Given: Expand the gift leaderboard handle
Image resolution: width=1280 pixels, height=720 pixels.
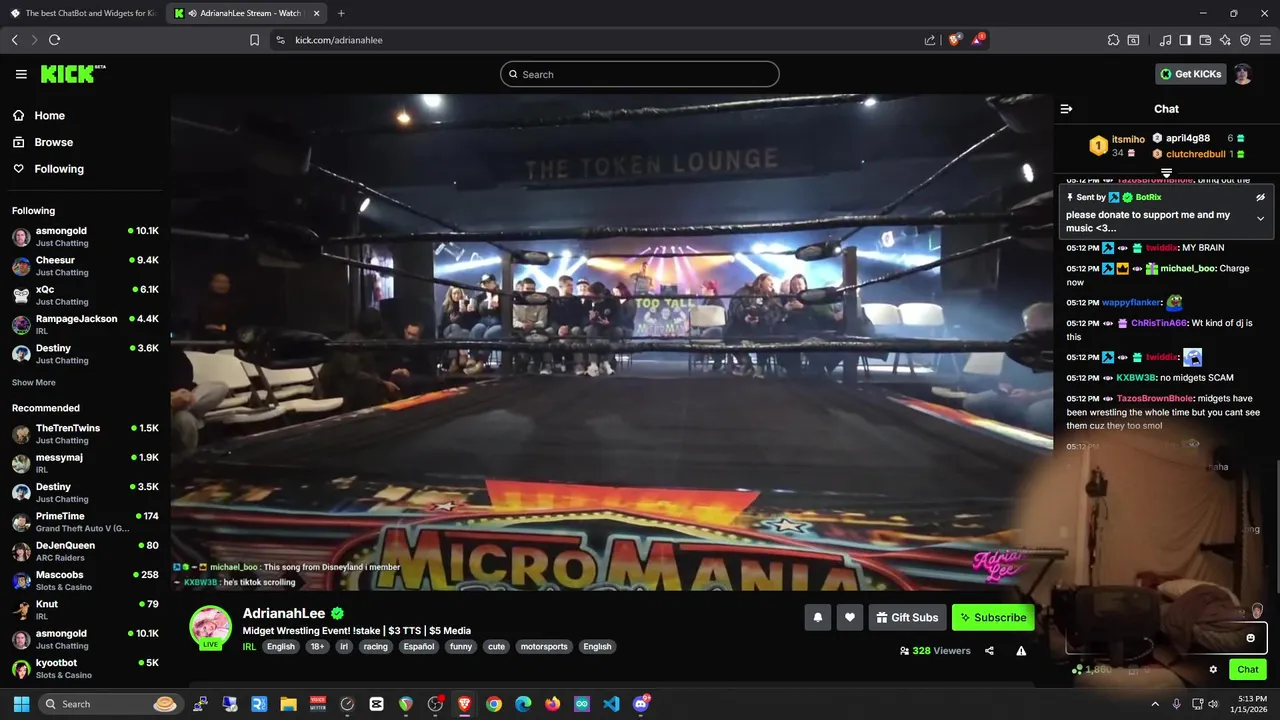Looking at the screenshot, I should tap(1166, 173).
